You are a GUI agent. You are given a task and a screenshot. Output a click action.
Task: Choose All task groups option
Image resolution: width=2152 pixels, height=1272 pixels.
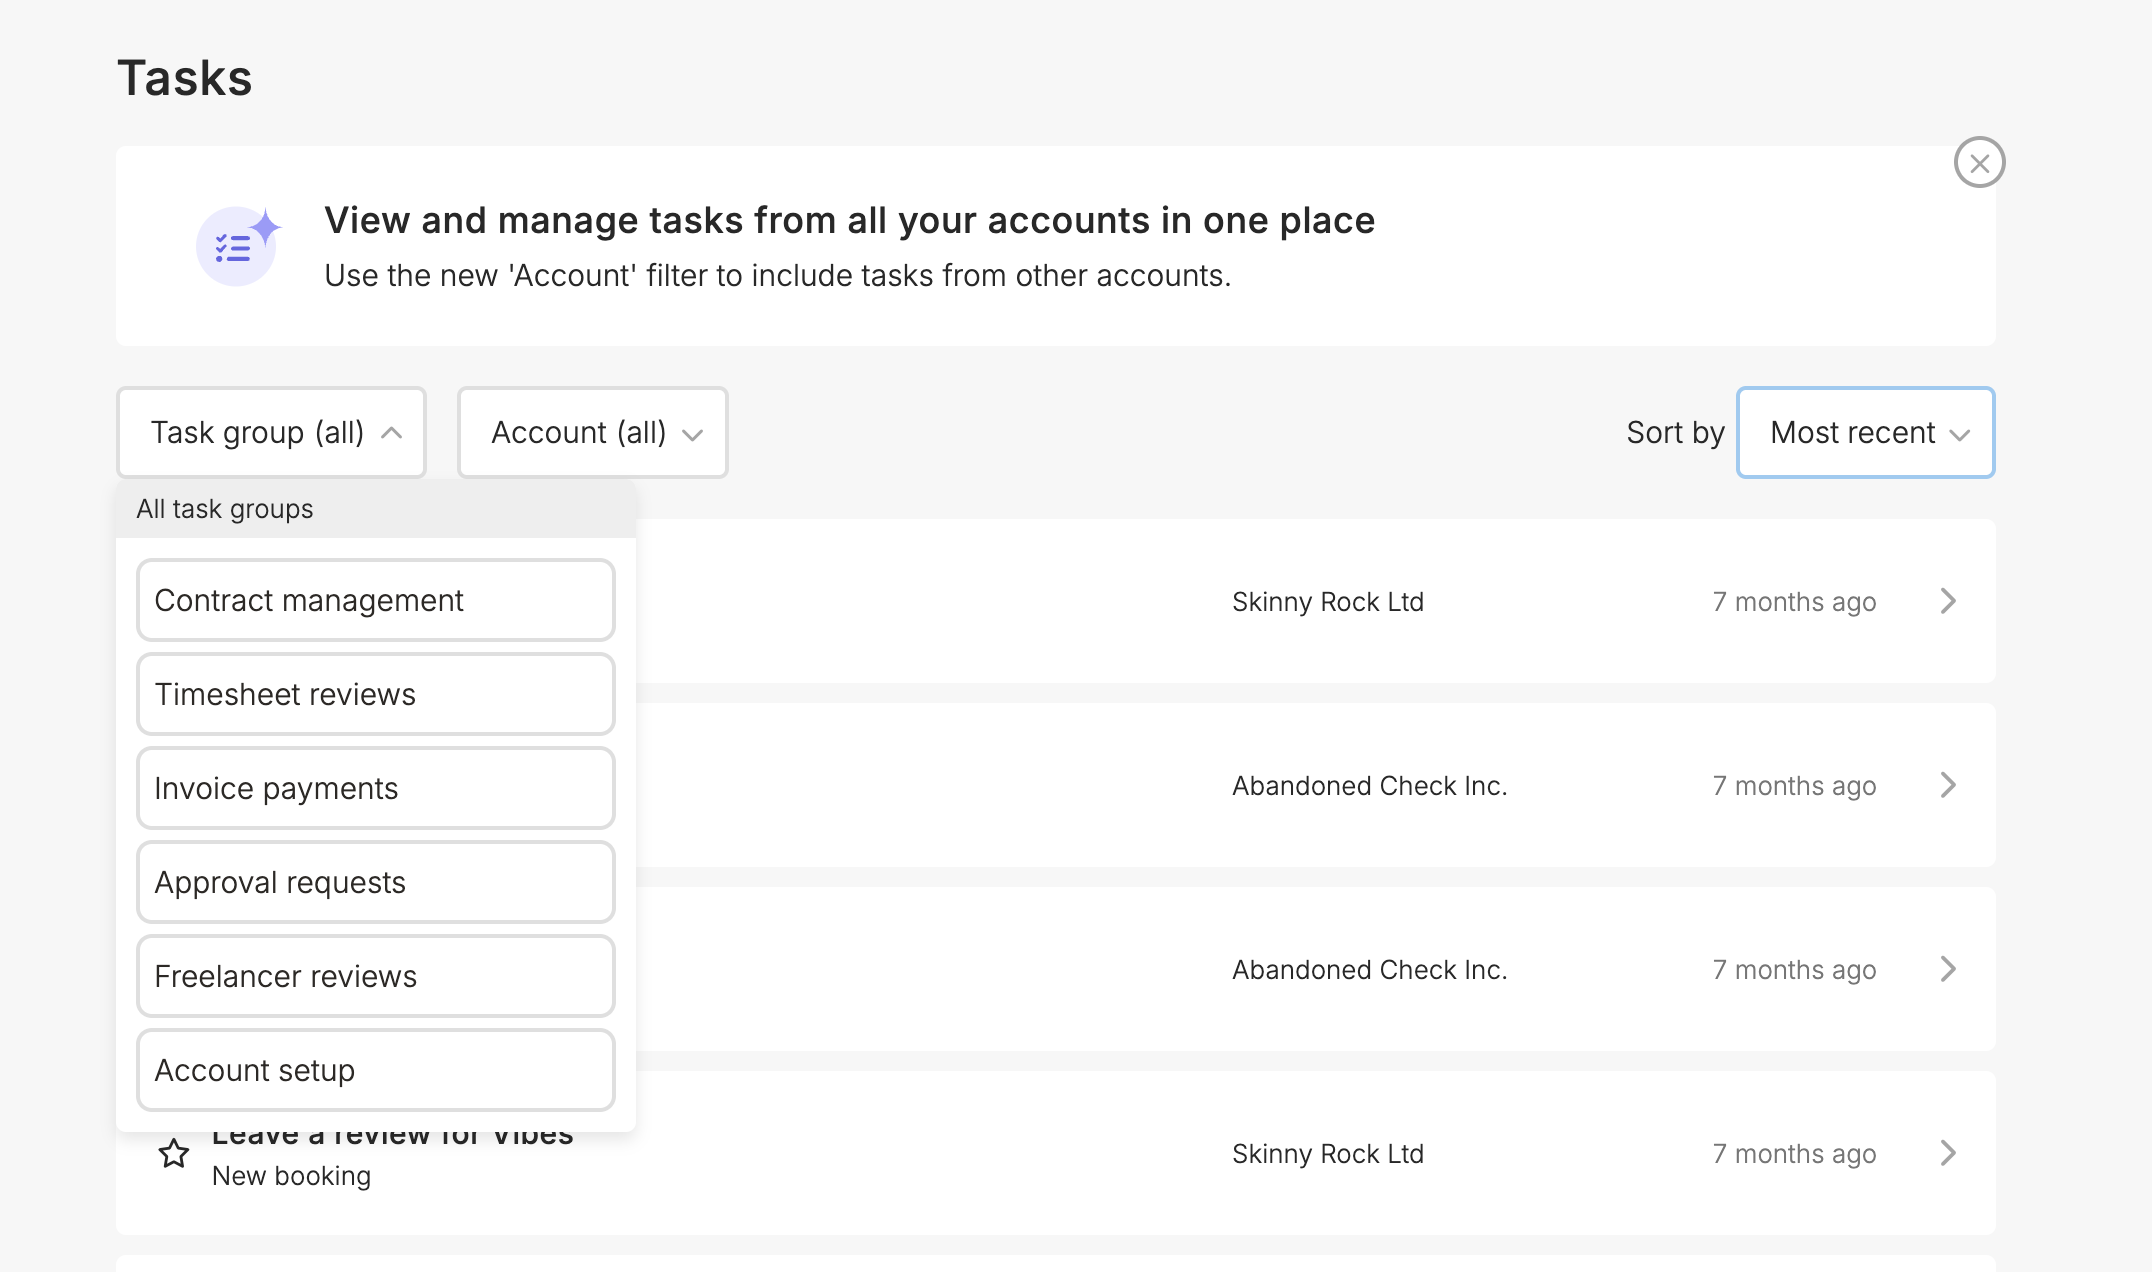(x=225, y=509)
